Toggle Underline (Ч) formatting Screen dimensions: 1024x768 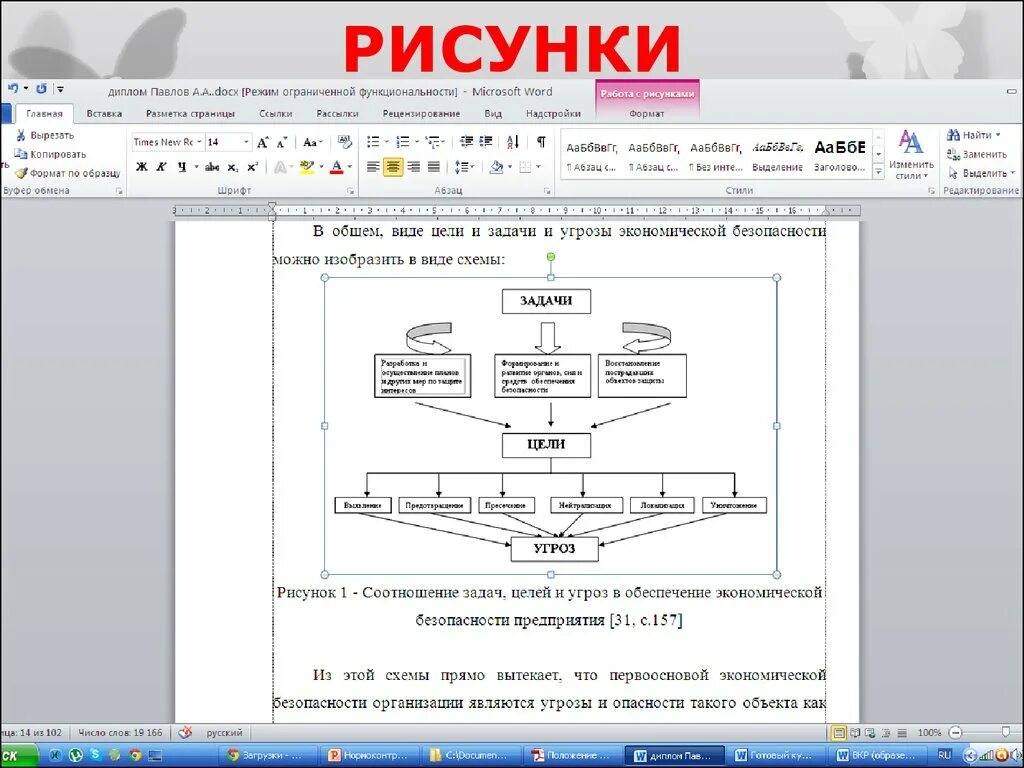tap(182, 167)
